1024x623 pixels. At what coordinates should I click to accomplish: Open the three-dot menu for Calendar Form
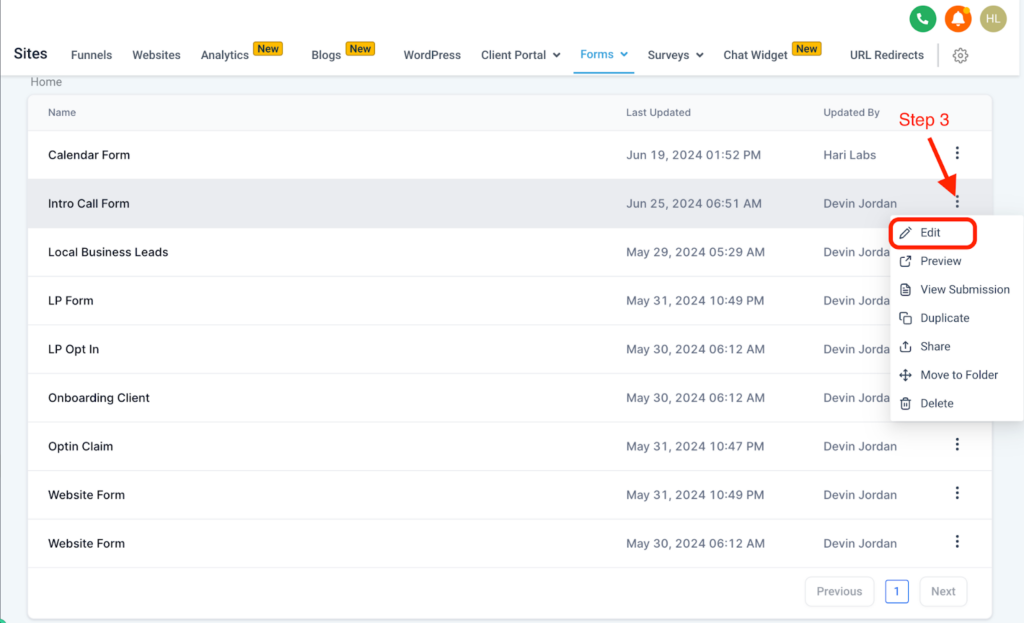(957, 153)
